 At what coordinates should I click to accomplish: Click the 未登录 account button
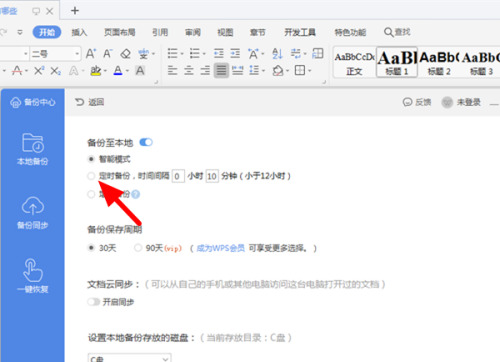461,102
